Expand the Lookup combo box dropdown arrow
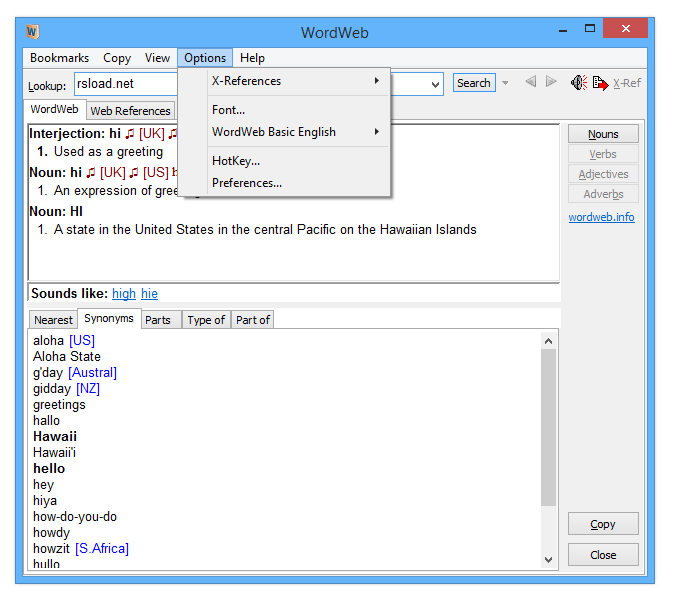 435,84
